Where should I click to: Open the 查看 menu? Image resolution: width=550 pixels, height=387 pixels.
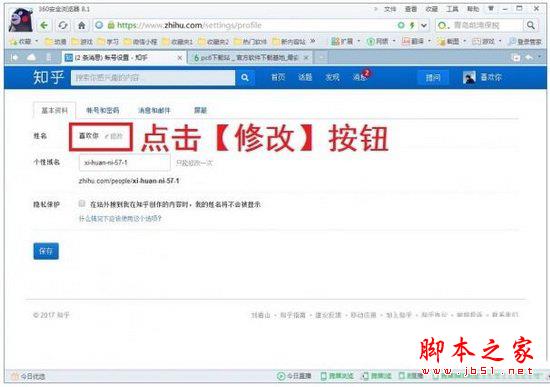tap(411, 9)
